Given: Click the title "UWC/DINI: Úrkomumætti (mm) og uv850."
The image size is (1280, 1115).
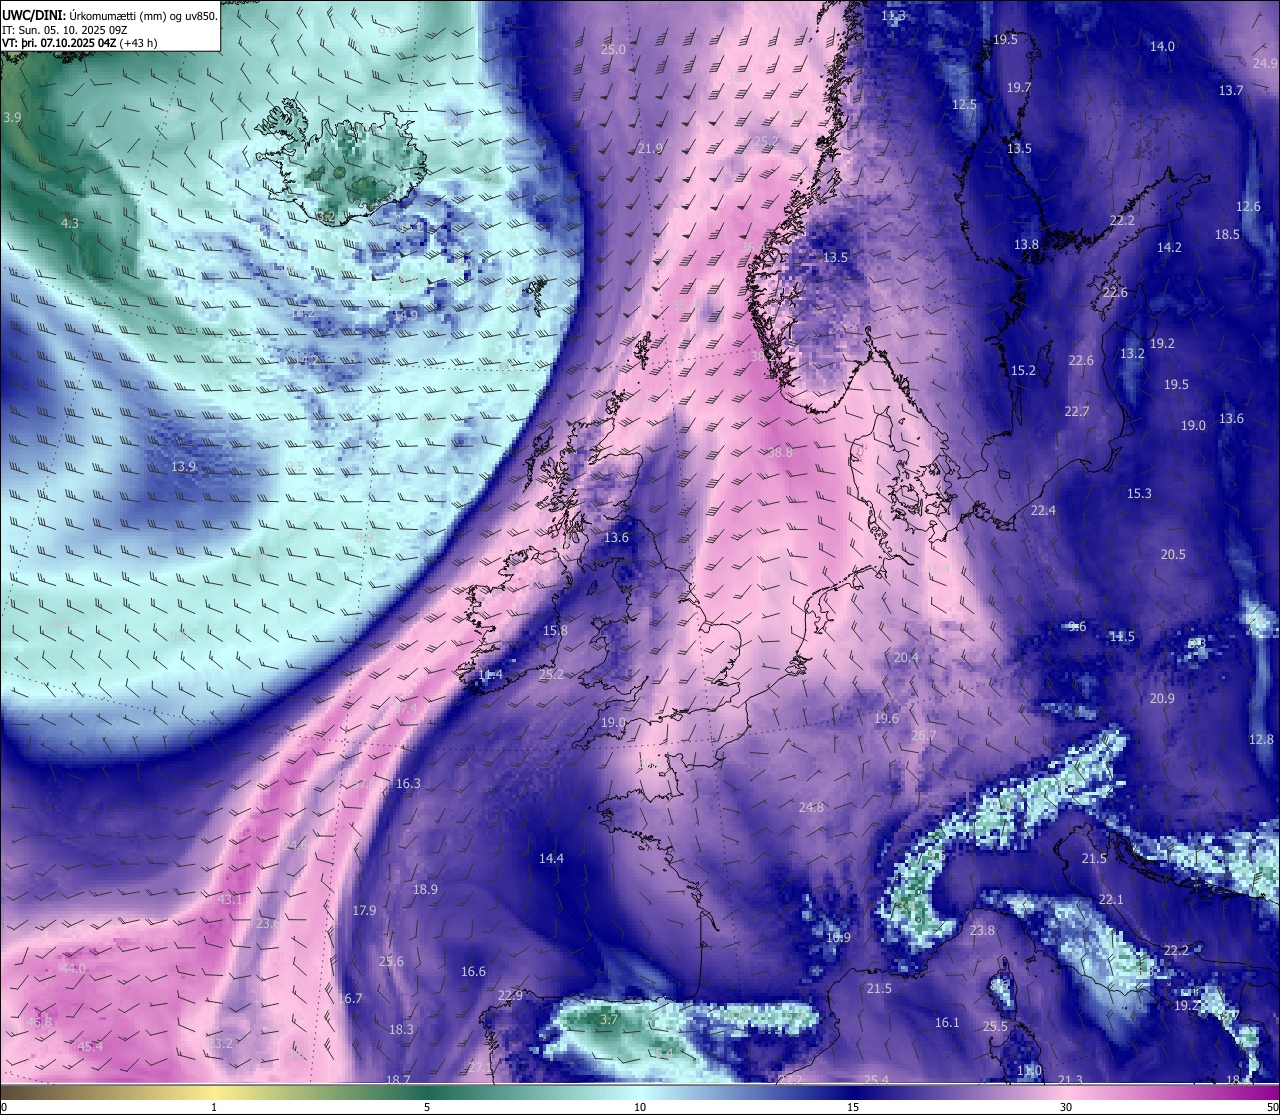Looking at the screenshot, I should coord(109,16).
